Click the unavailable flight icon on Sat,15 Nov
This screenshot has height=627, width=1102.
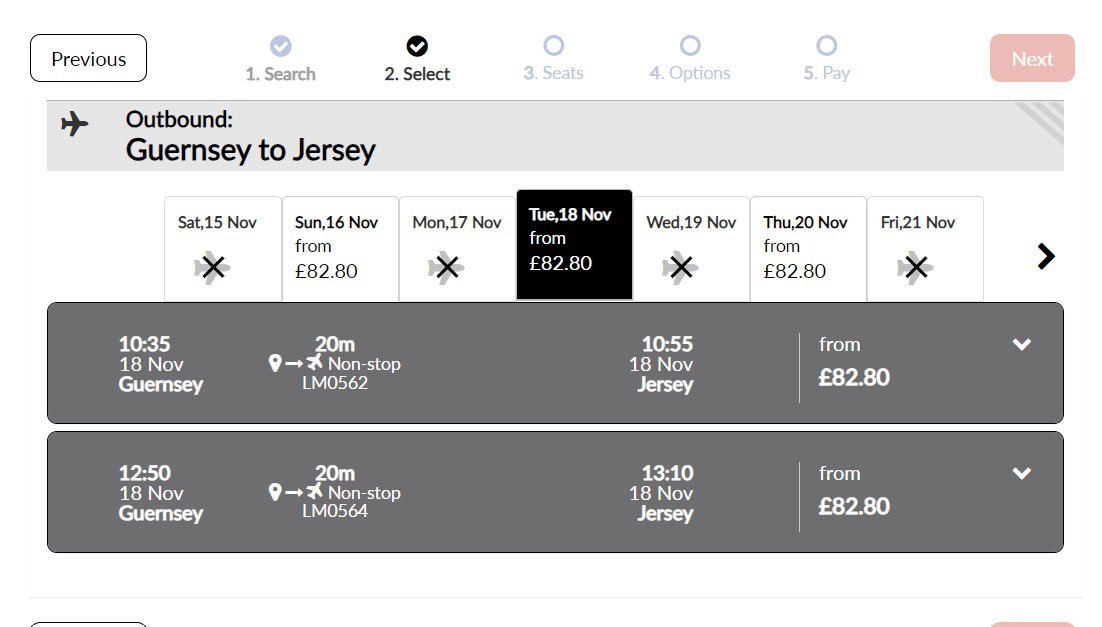pyautogui.click(x=212, y=267)
